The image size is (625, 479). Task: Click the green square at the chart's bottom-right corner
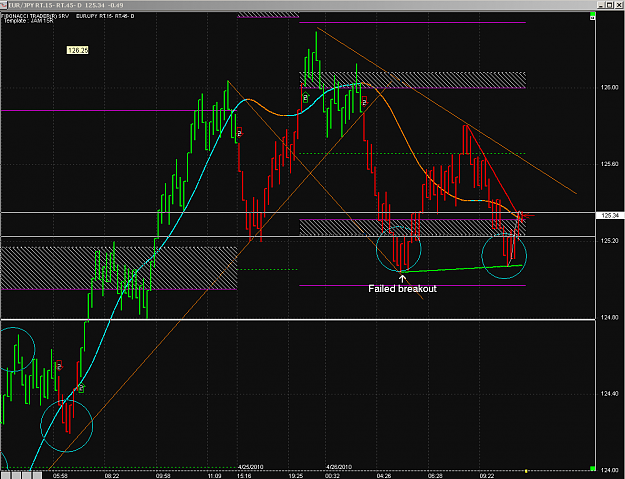click(593, 468)
